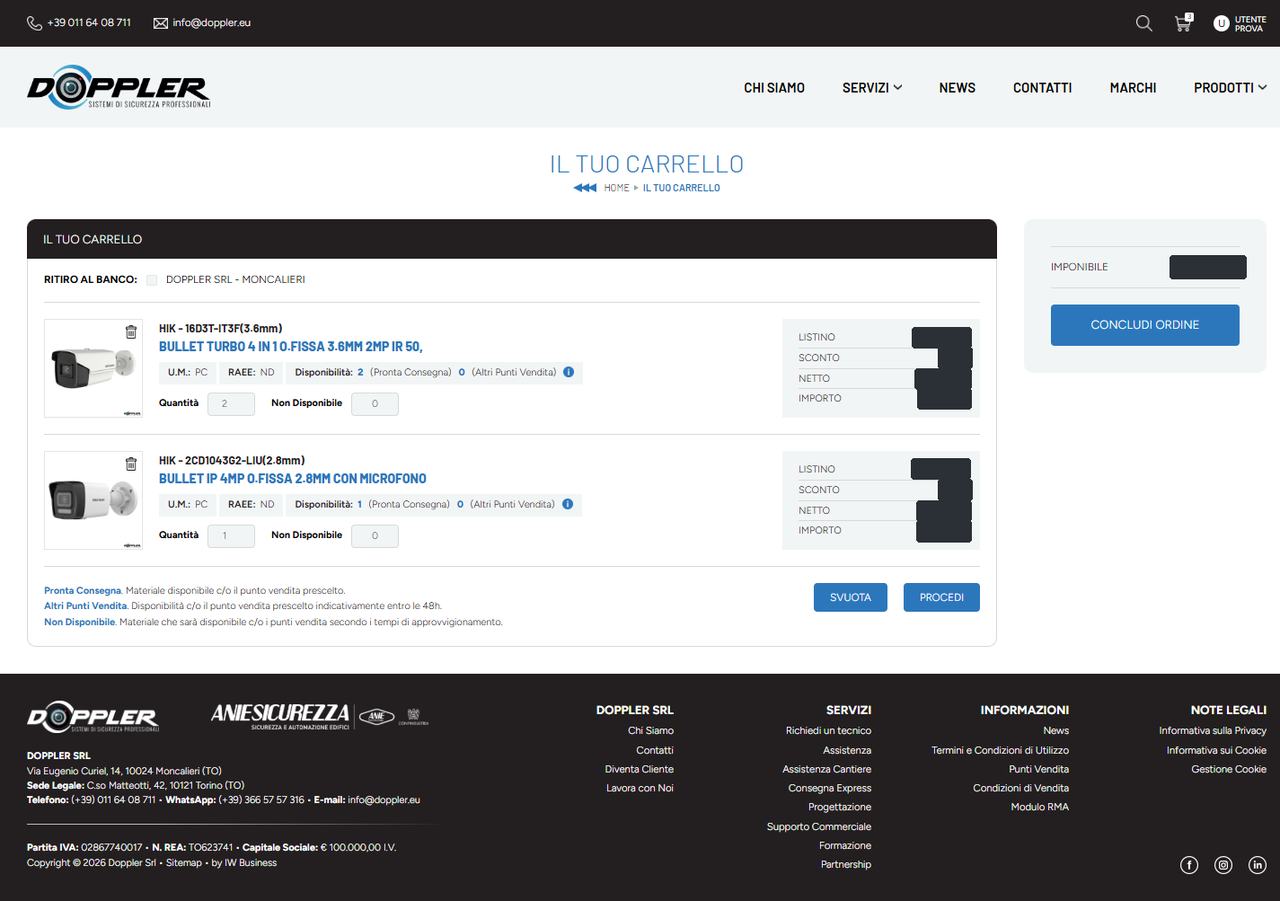Image resolution: width=1280 pixels, height=901 pixels.
Task: Delete HIK-2CD1043G2-LIU item via trash icon
Action: coord(131,464)
